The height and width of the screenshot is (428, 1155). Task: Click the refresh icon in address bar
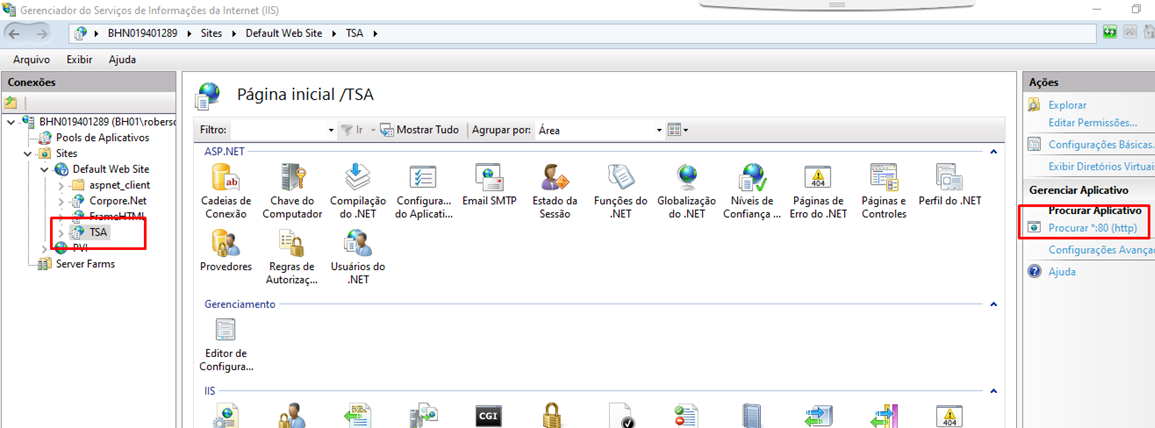coord(1110,32)
